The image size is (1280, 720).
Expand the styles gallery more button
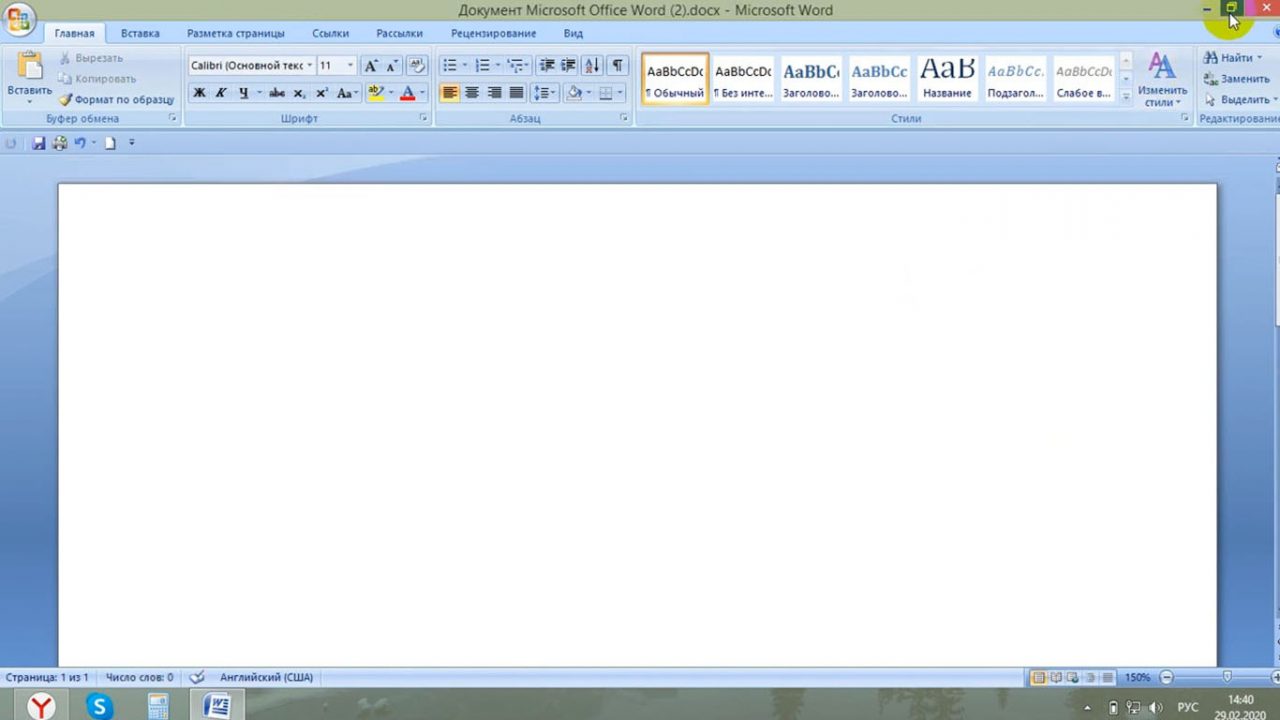[x=1126, y=97]
